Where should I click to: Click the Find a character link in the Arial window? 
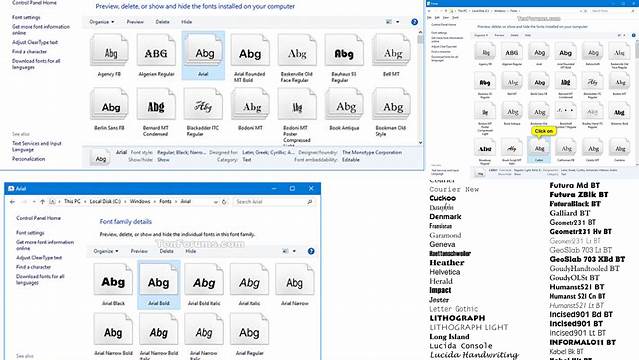click(x=33, y=267)
